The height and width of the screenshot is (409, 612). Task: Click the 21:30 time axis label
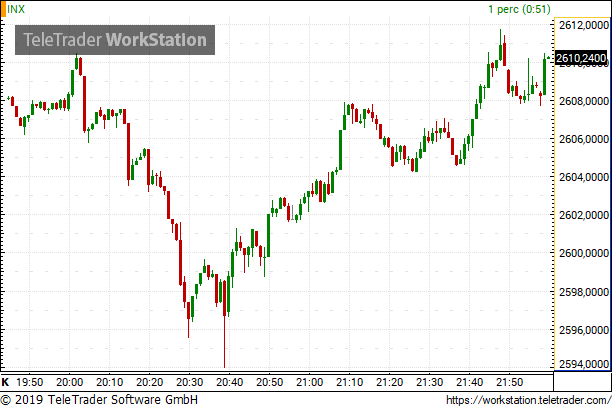tap(429, 382)
